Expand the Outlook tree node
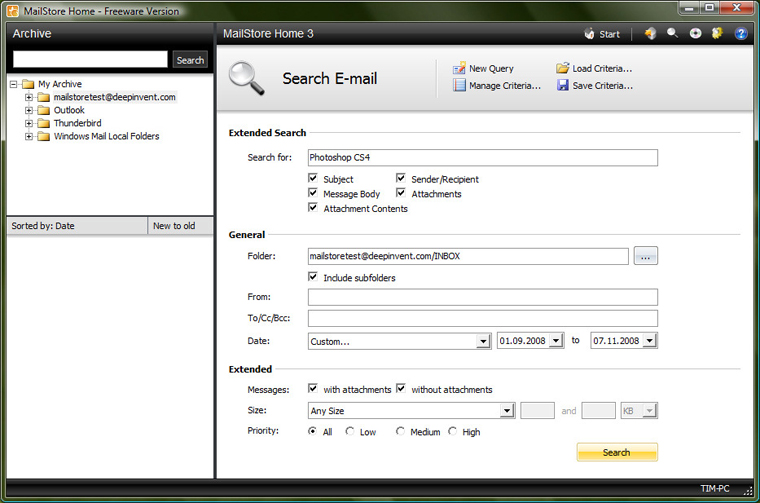The width and height of the screenshot is (760, 503). (x=29, y=110)
